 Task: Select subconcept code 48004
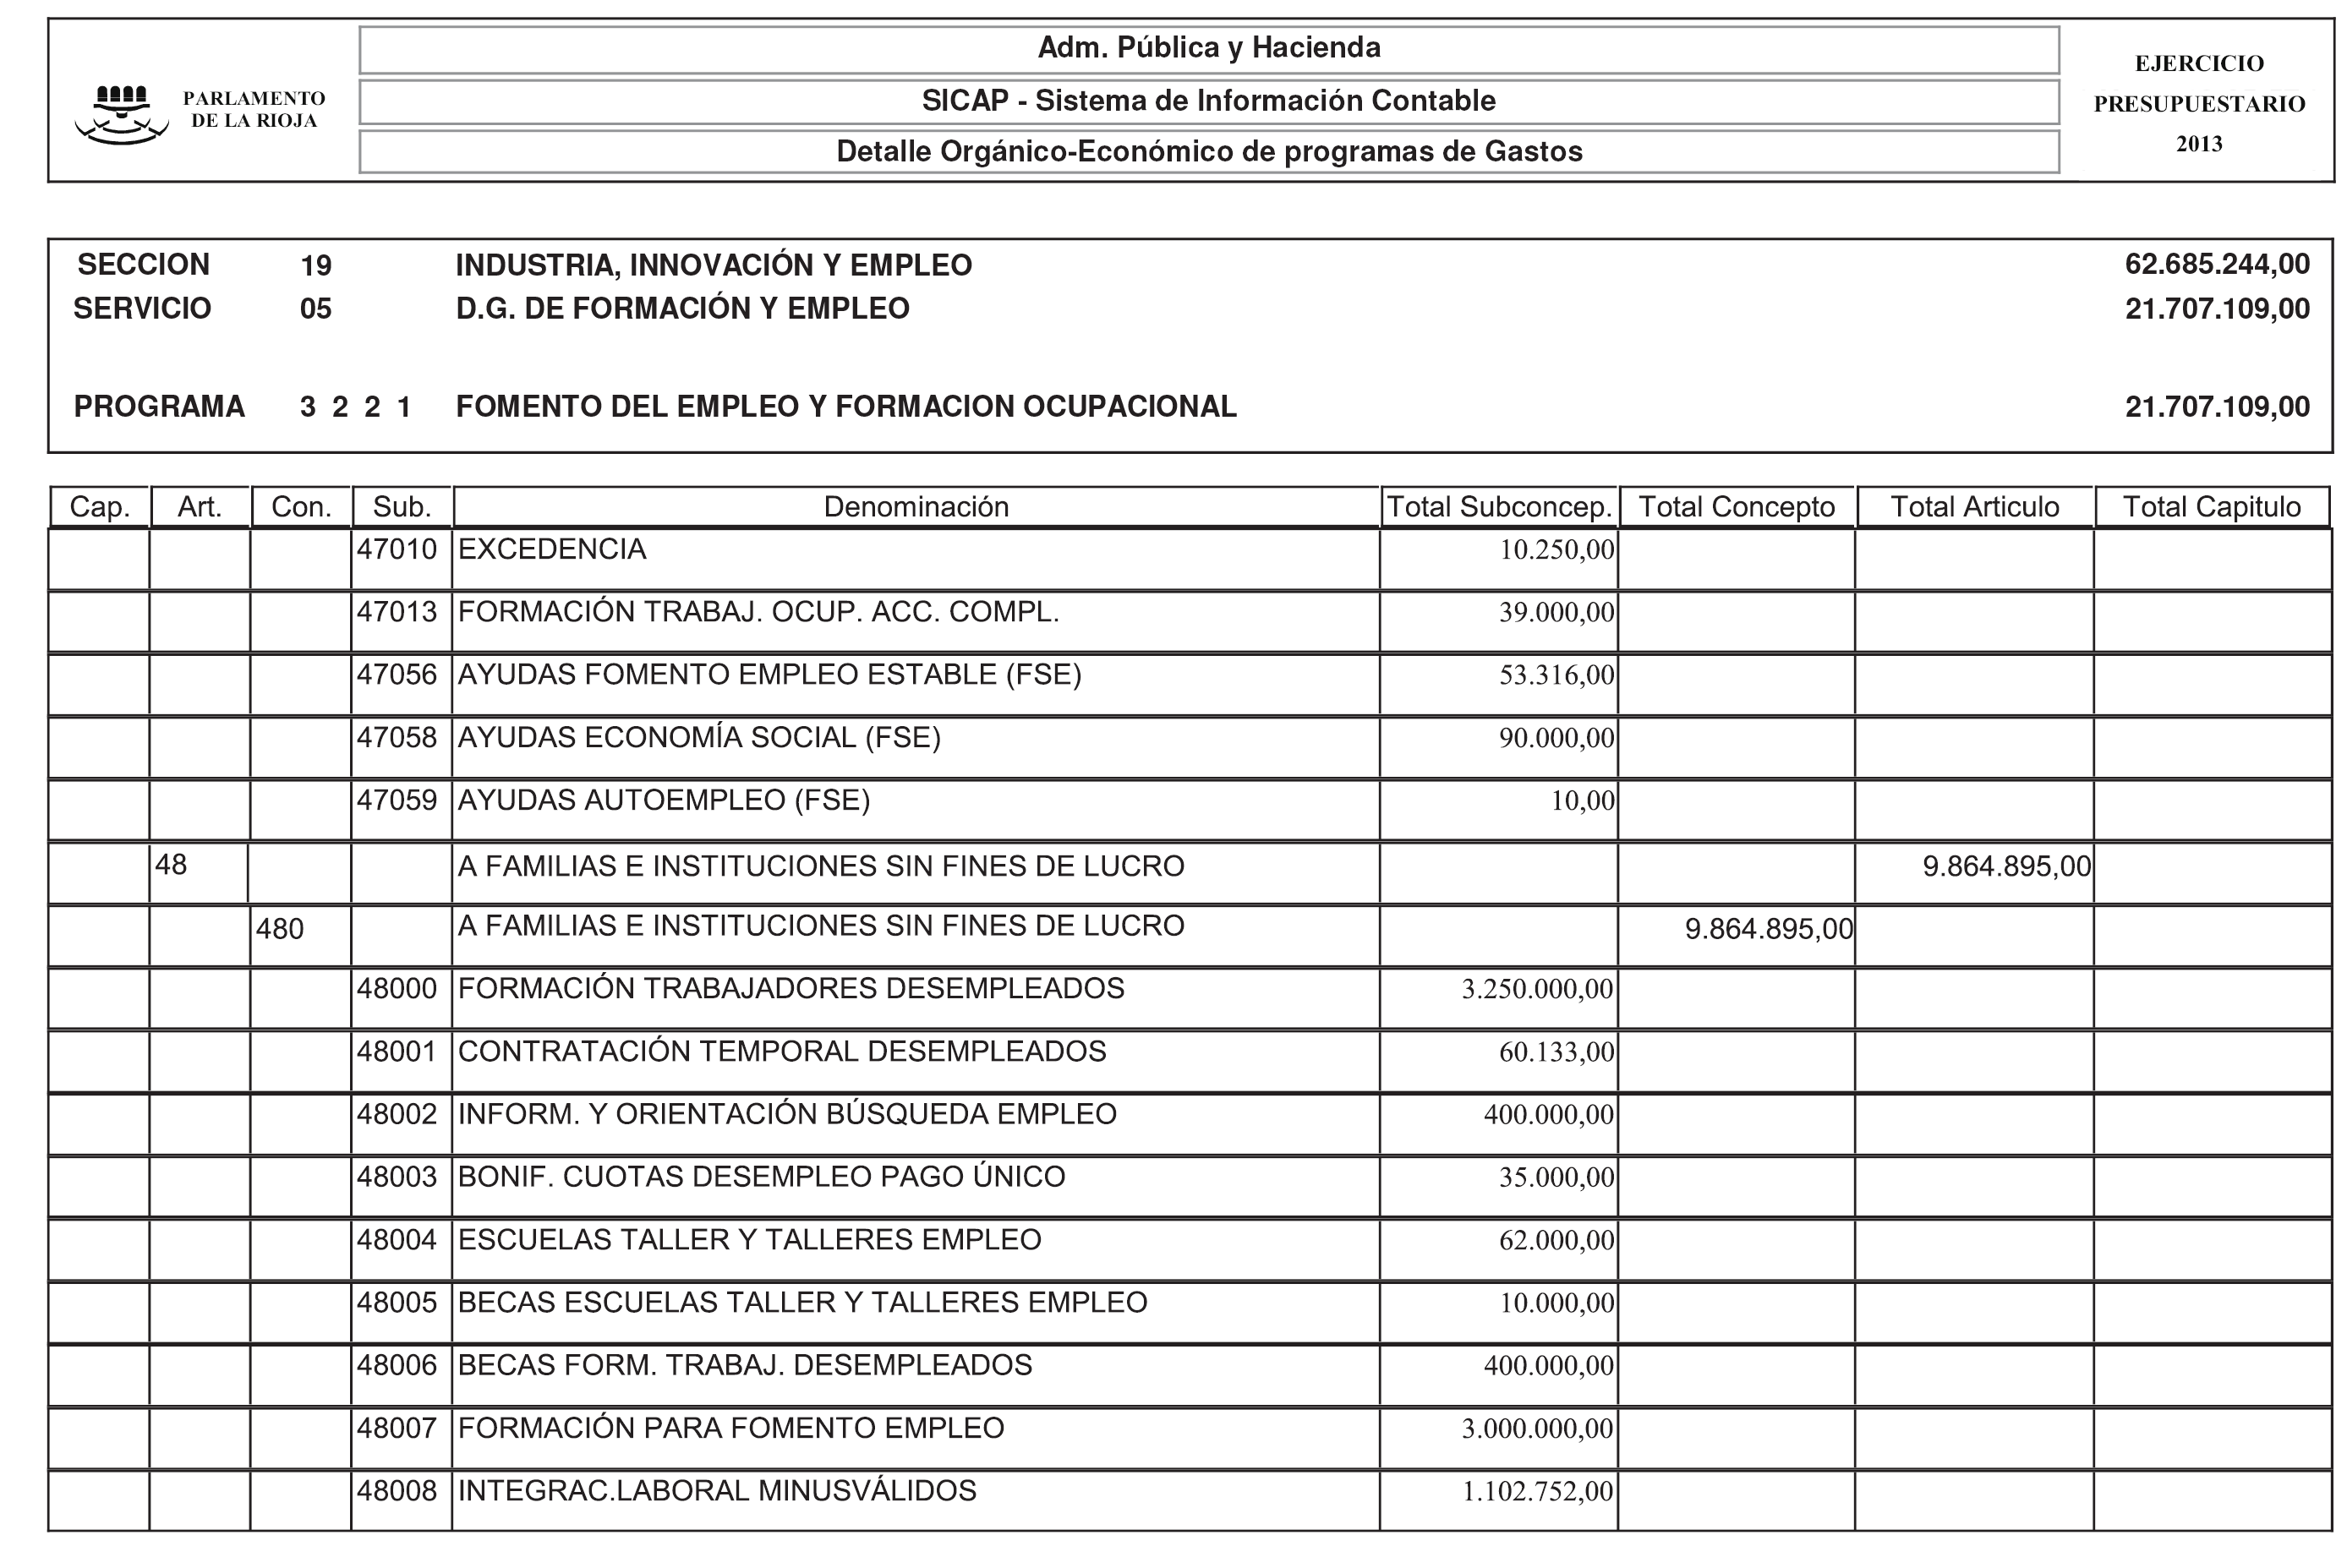(x=397, y=1240)
